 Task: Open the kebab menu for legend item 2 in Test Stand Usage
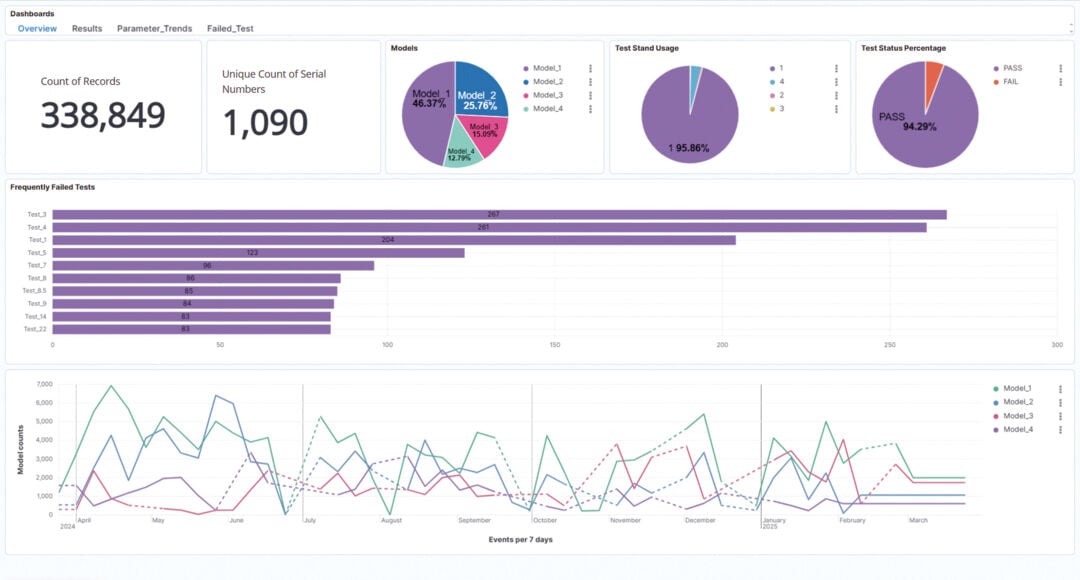tap(837, 97)
